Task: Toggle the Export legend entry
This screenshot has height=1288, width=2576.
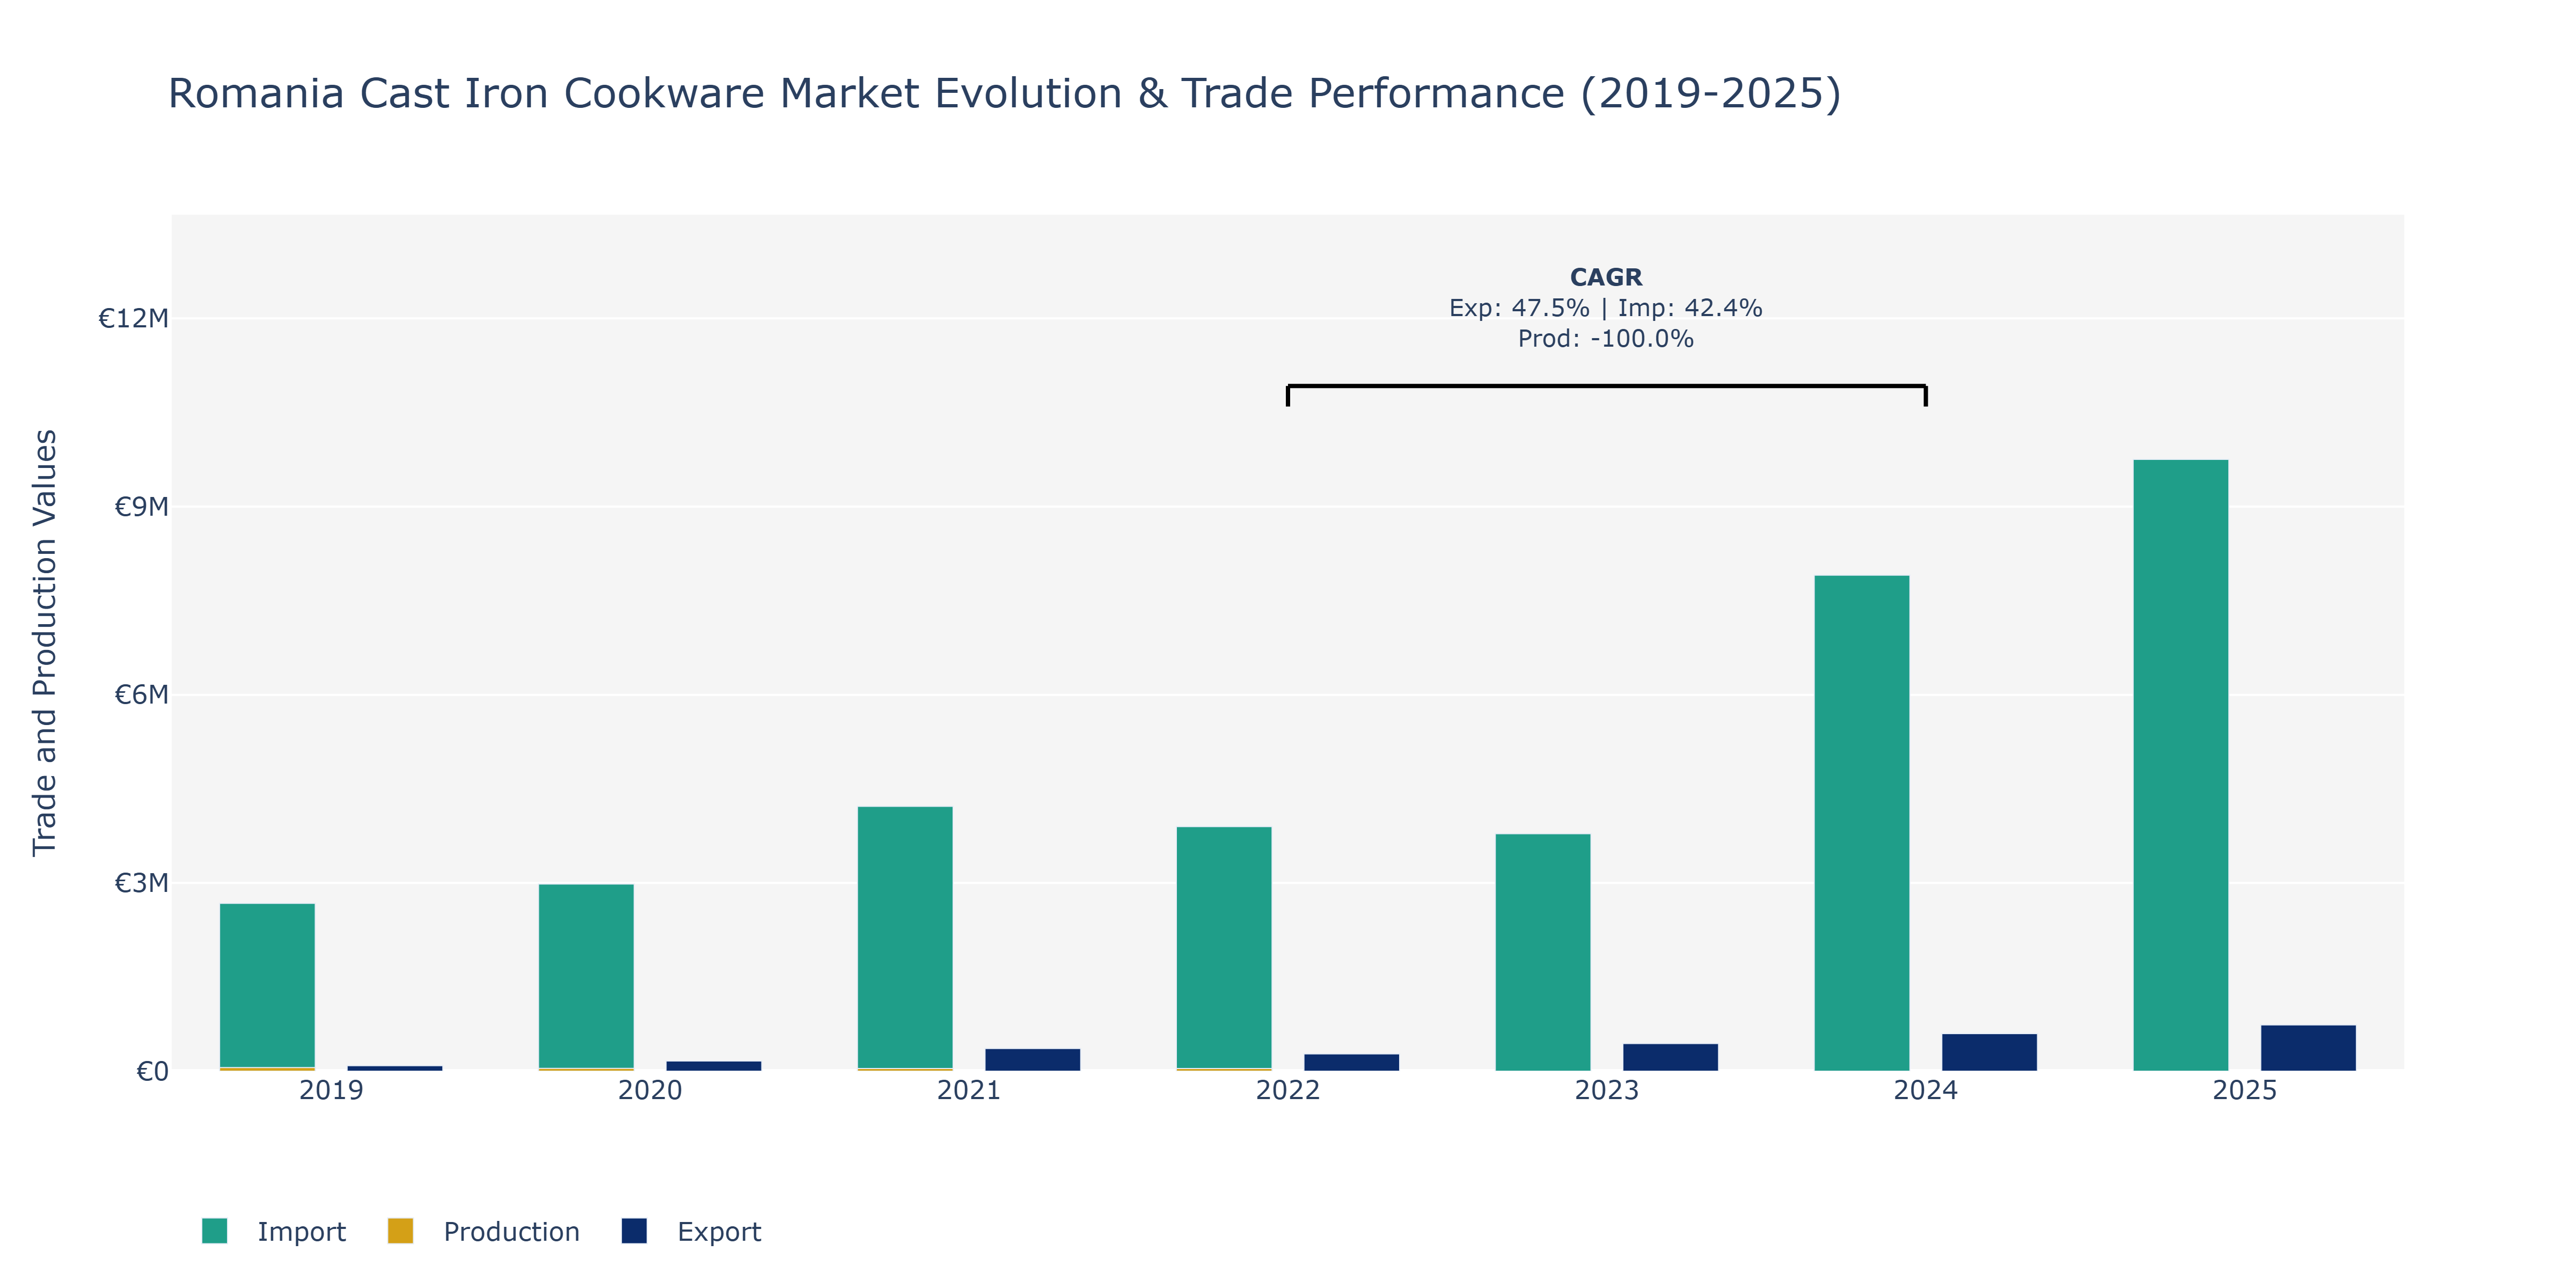Action: (691, 1231)
